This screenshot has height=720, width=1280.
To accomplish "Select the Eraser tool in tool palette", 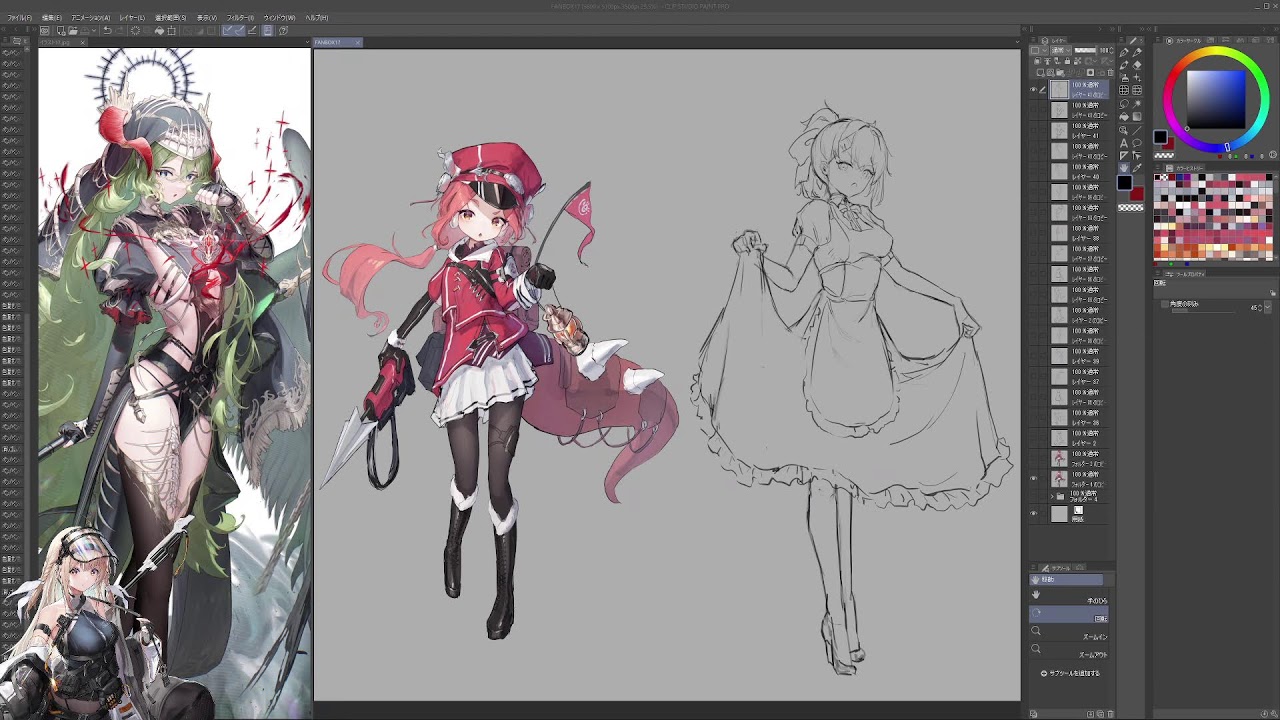I will (1137, 65).
